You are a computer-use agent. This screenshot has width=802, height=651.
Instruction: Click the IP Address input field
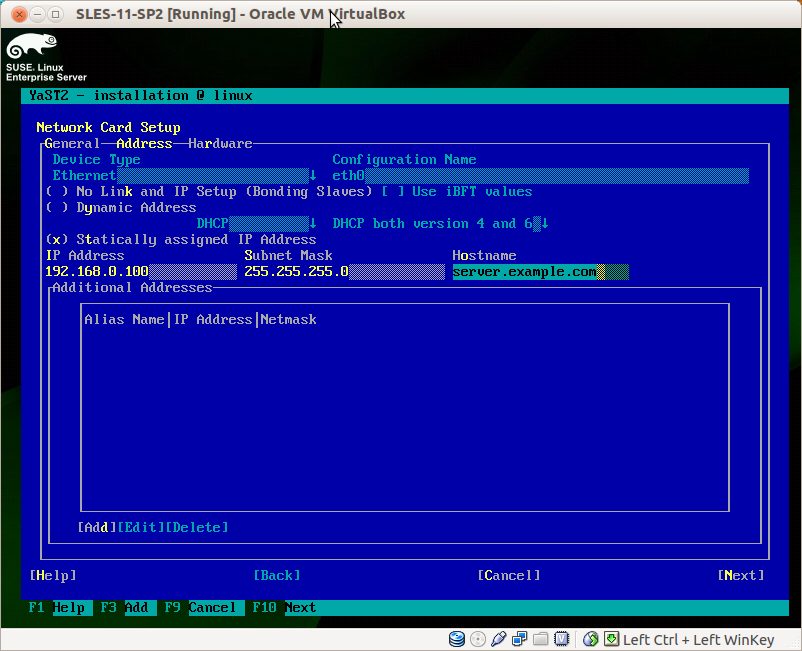click(141, 272)
